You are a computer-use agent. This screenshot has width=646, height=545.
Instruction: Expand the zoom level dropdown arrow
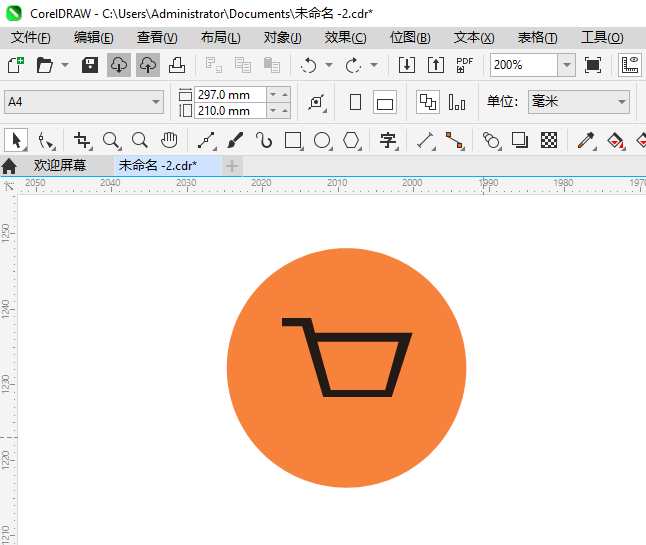coord(567,65)
